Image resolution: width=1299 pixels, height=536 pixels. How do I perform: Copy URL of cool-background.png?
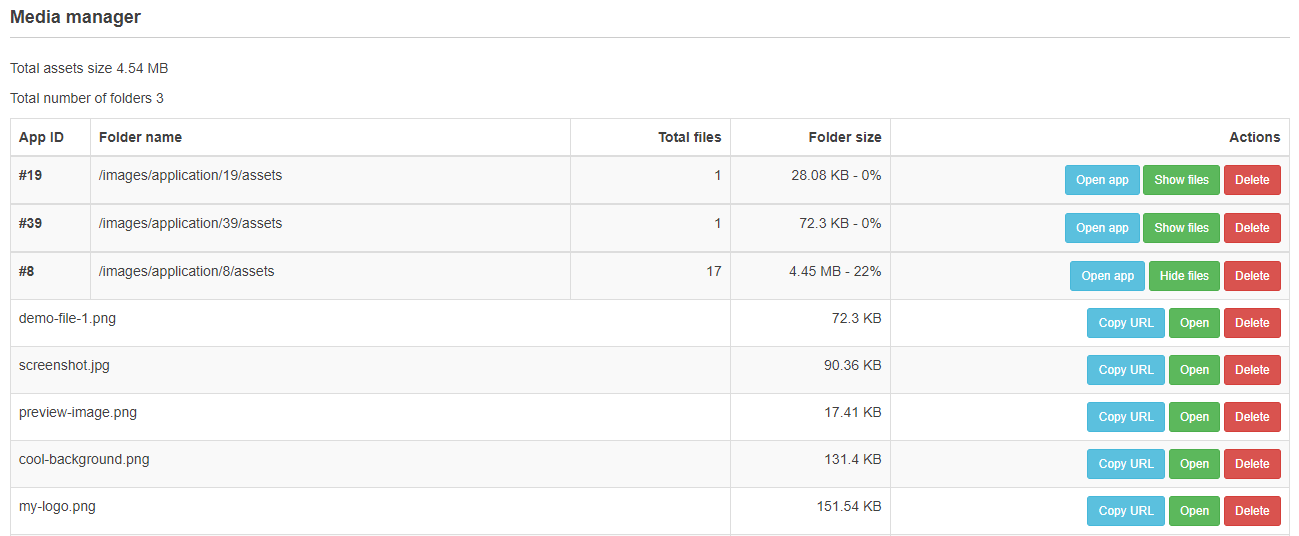click(x=1126, y=464)
